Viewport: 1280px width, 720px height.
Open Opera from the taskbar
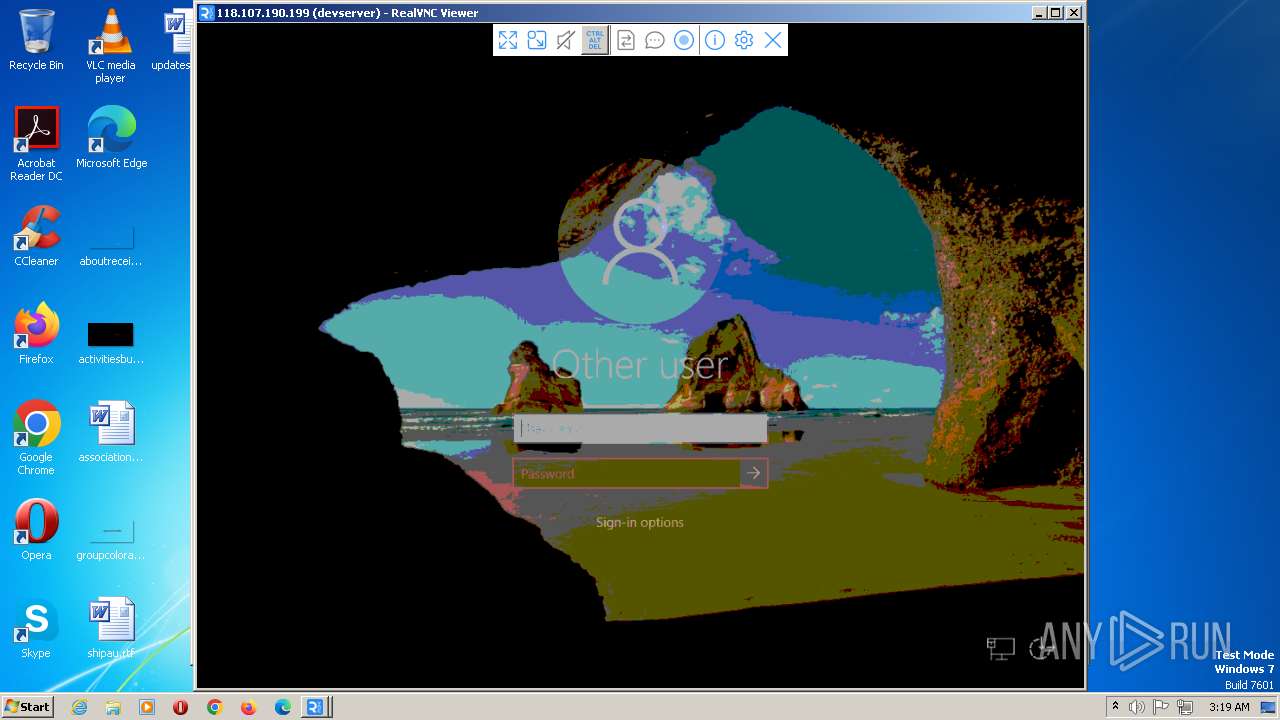(x=181, y=707)
